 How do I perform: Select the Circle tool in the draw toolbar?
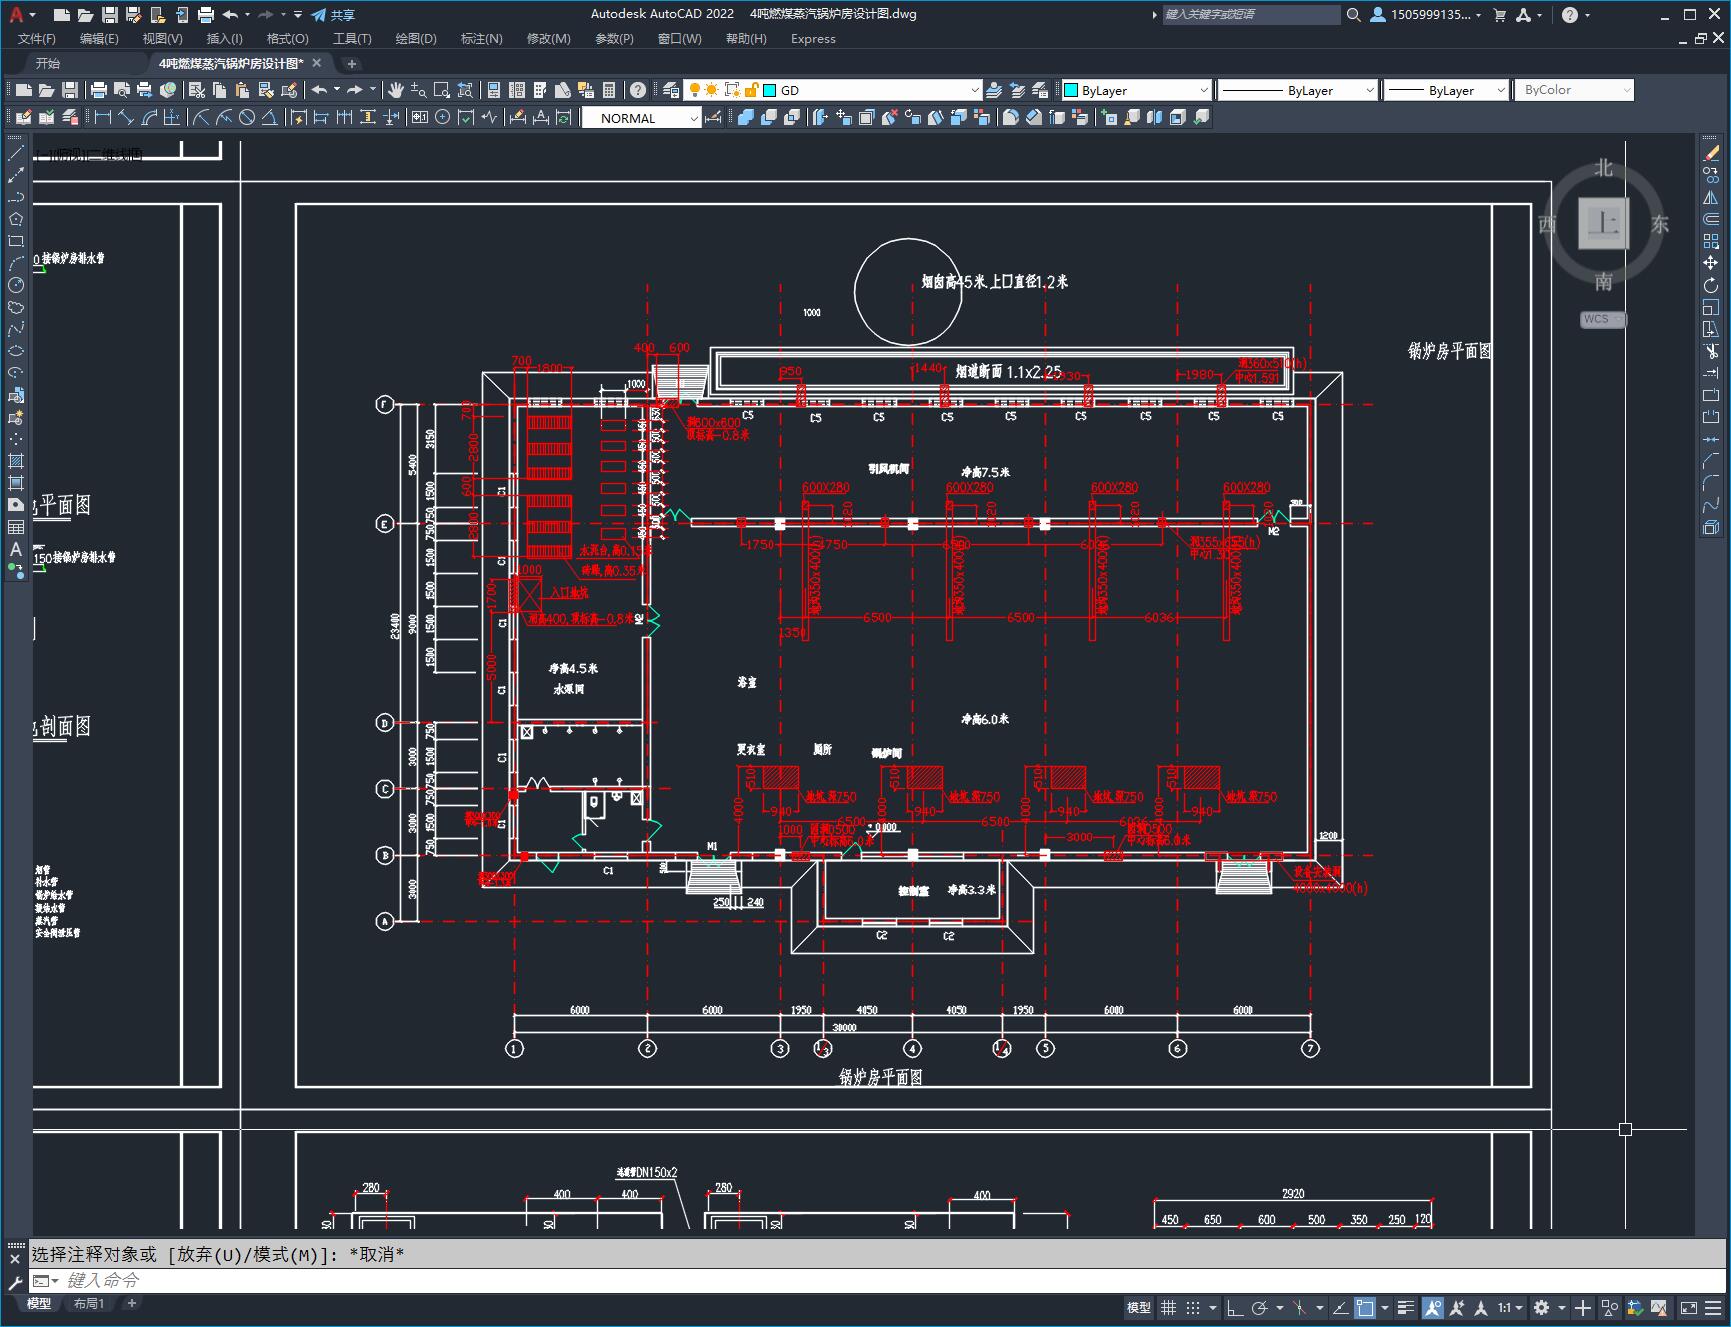pos(16,285)
